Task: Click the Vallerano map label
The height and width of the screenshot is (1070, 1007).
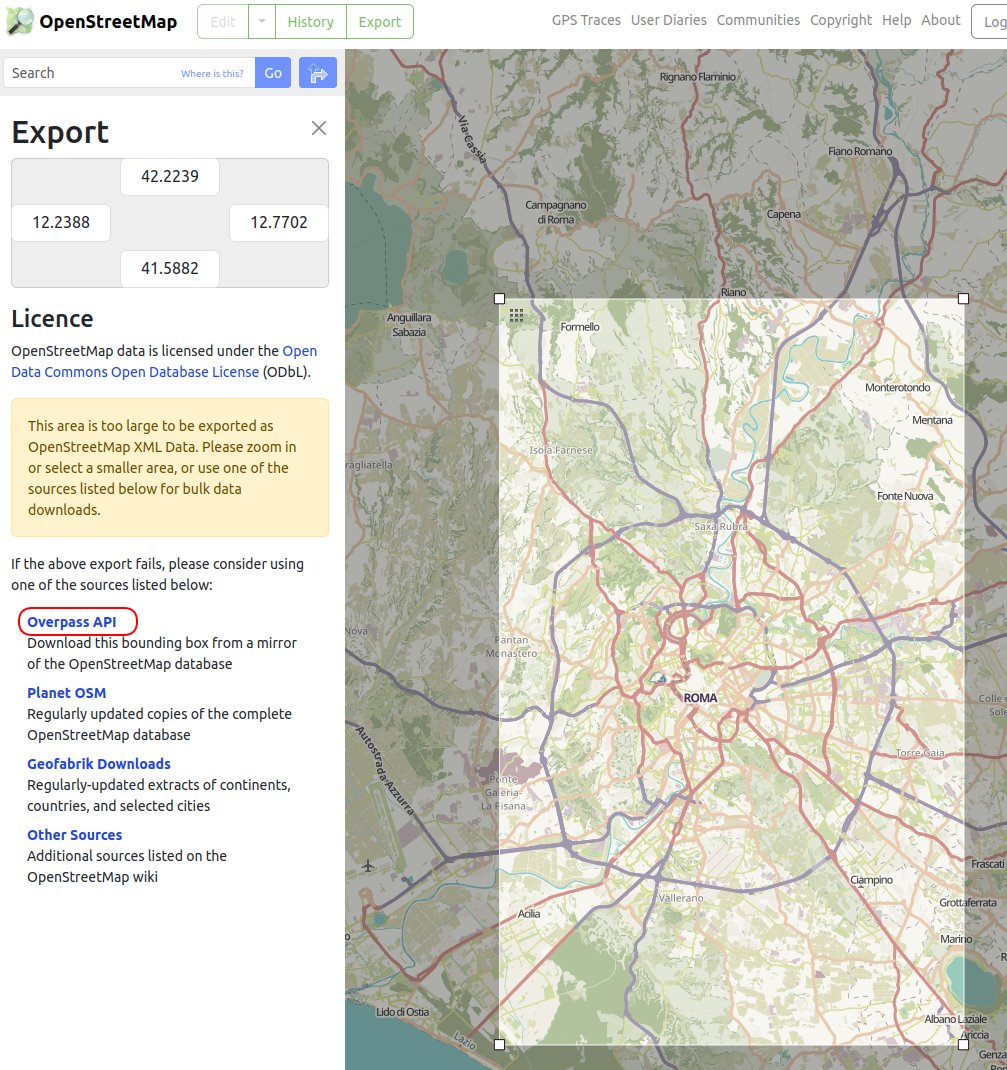Action: point(682,898)
